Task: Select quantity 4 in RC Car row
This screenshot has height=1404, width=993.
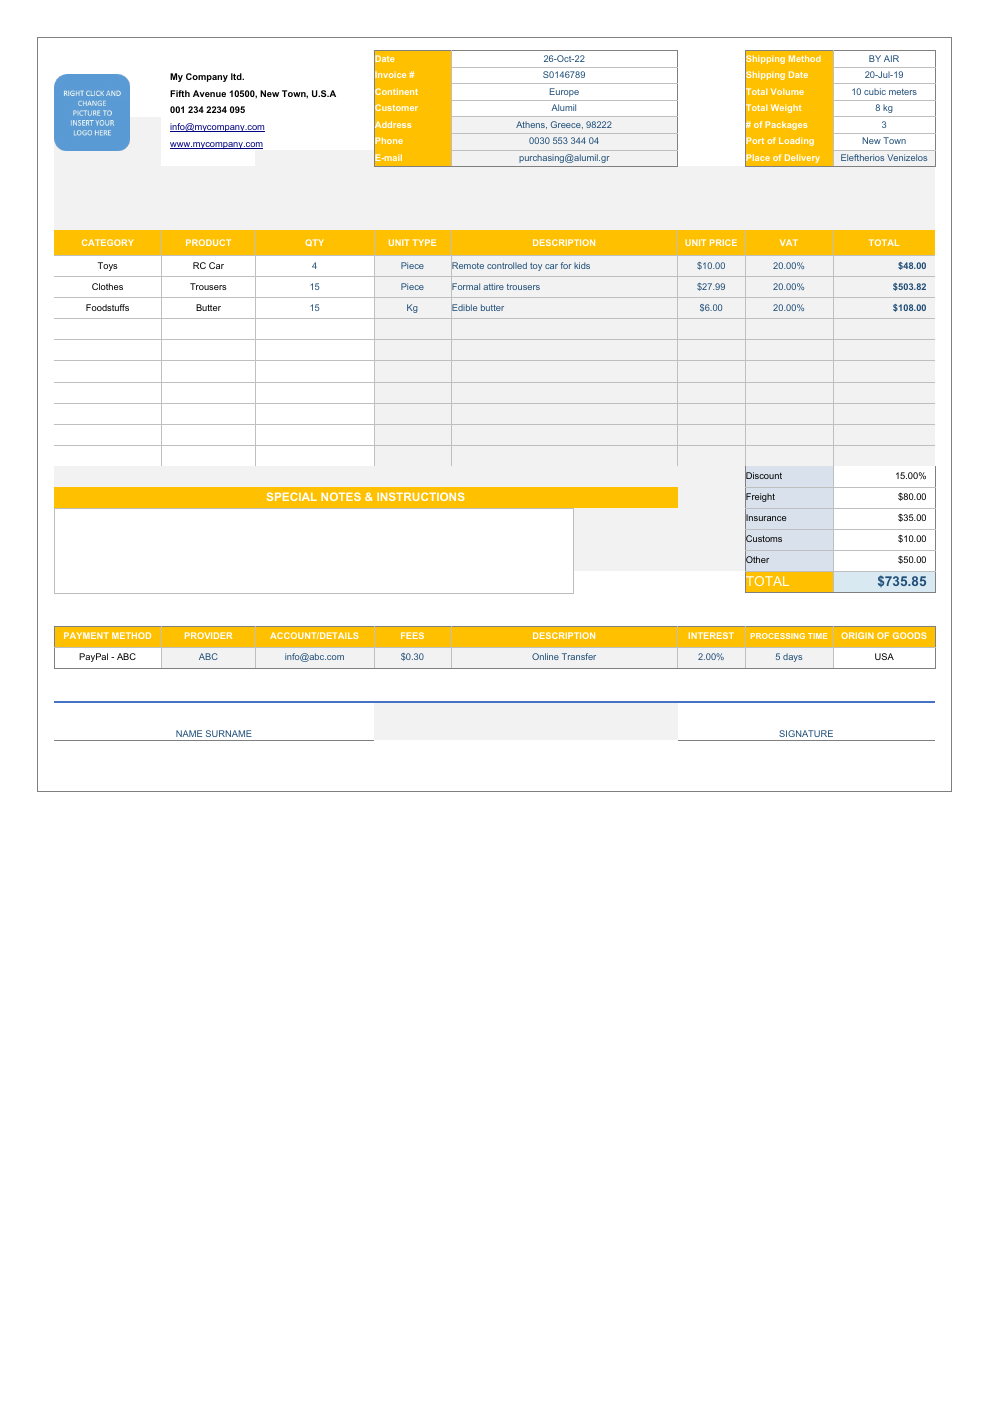Action: (x=314, y=266)
